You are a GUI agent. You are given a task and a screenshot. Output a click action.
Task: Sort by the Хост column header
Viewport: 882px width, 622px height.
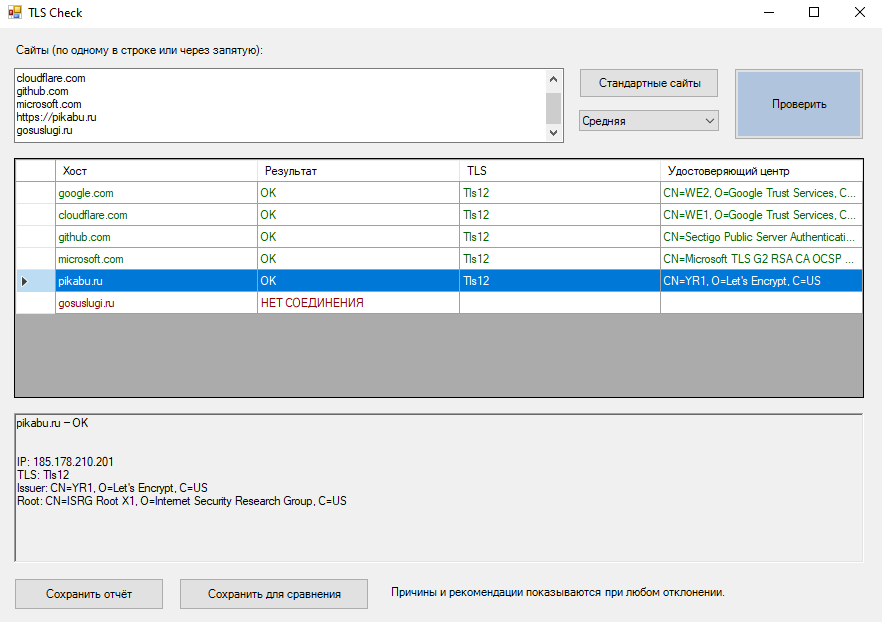tap(156, 171)
